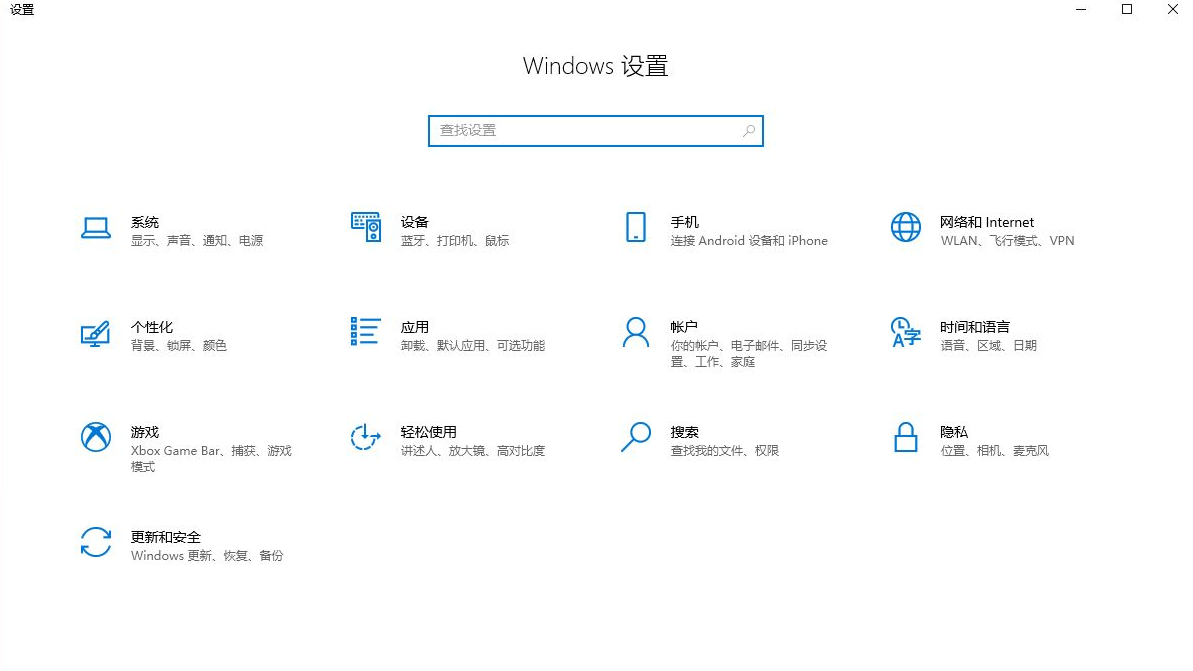Screen dimensions: 1193x671
Task: Select the 帐户 title
Action: (x=684, y=327)
